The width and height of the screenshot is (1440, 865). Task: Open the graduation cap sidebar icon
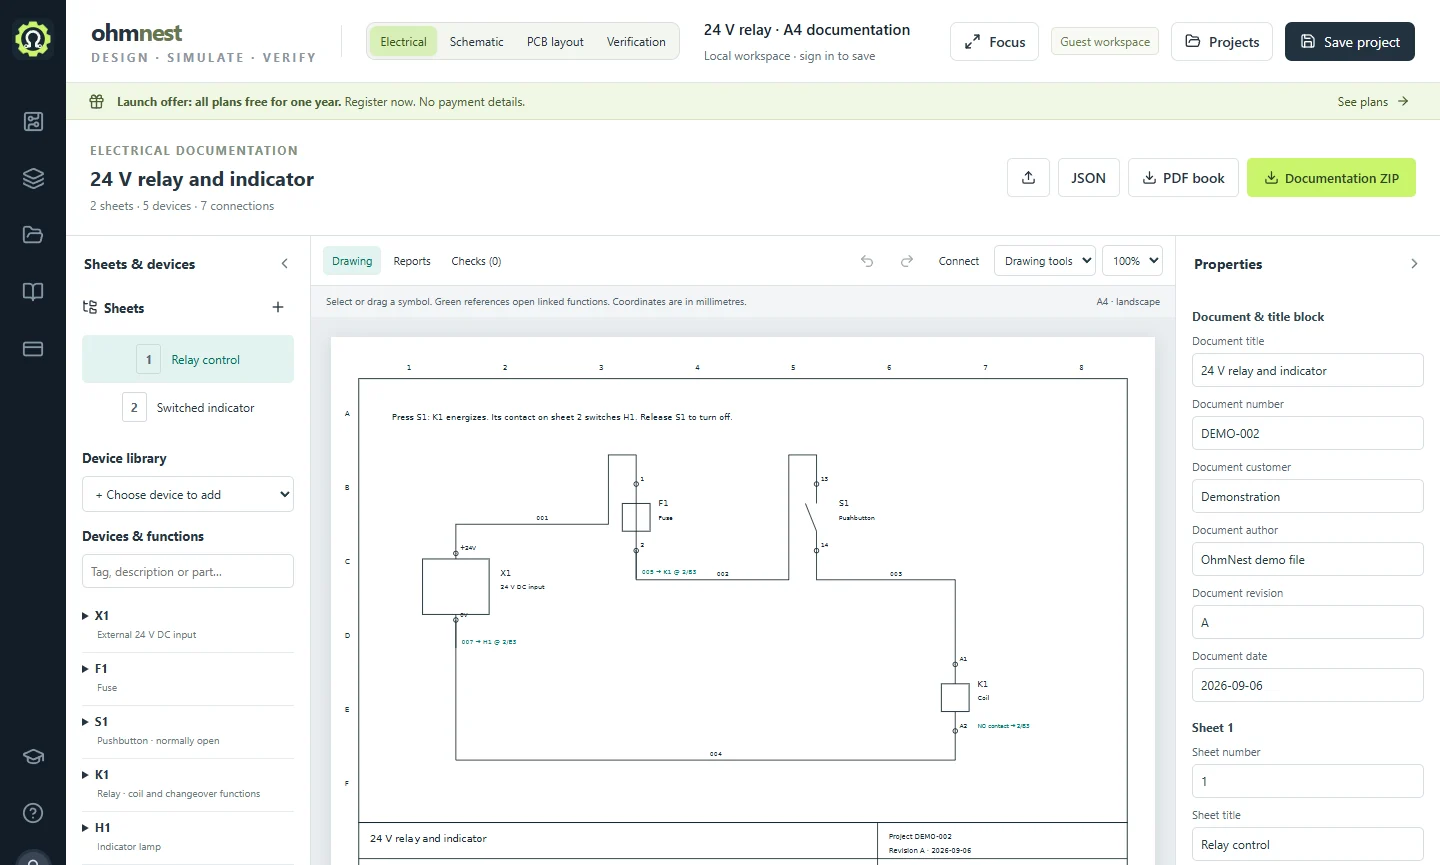33,756
